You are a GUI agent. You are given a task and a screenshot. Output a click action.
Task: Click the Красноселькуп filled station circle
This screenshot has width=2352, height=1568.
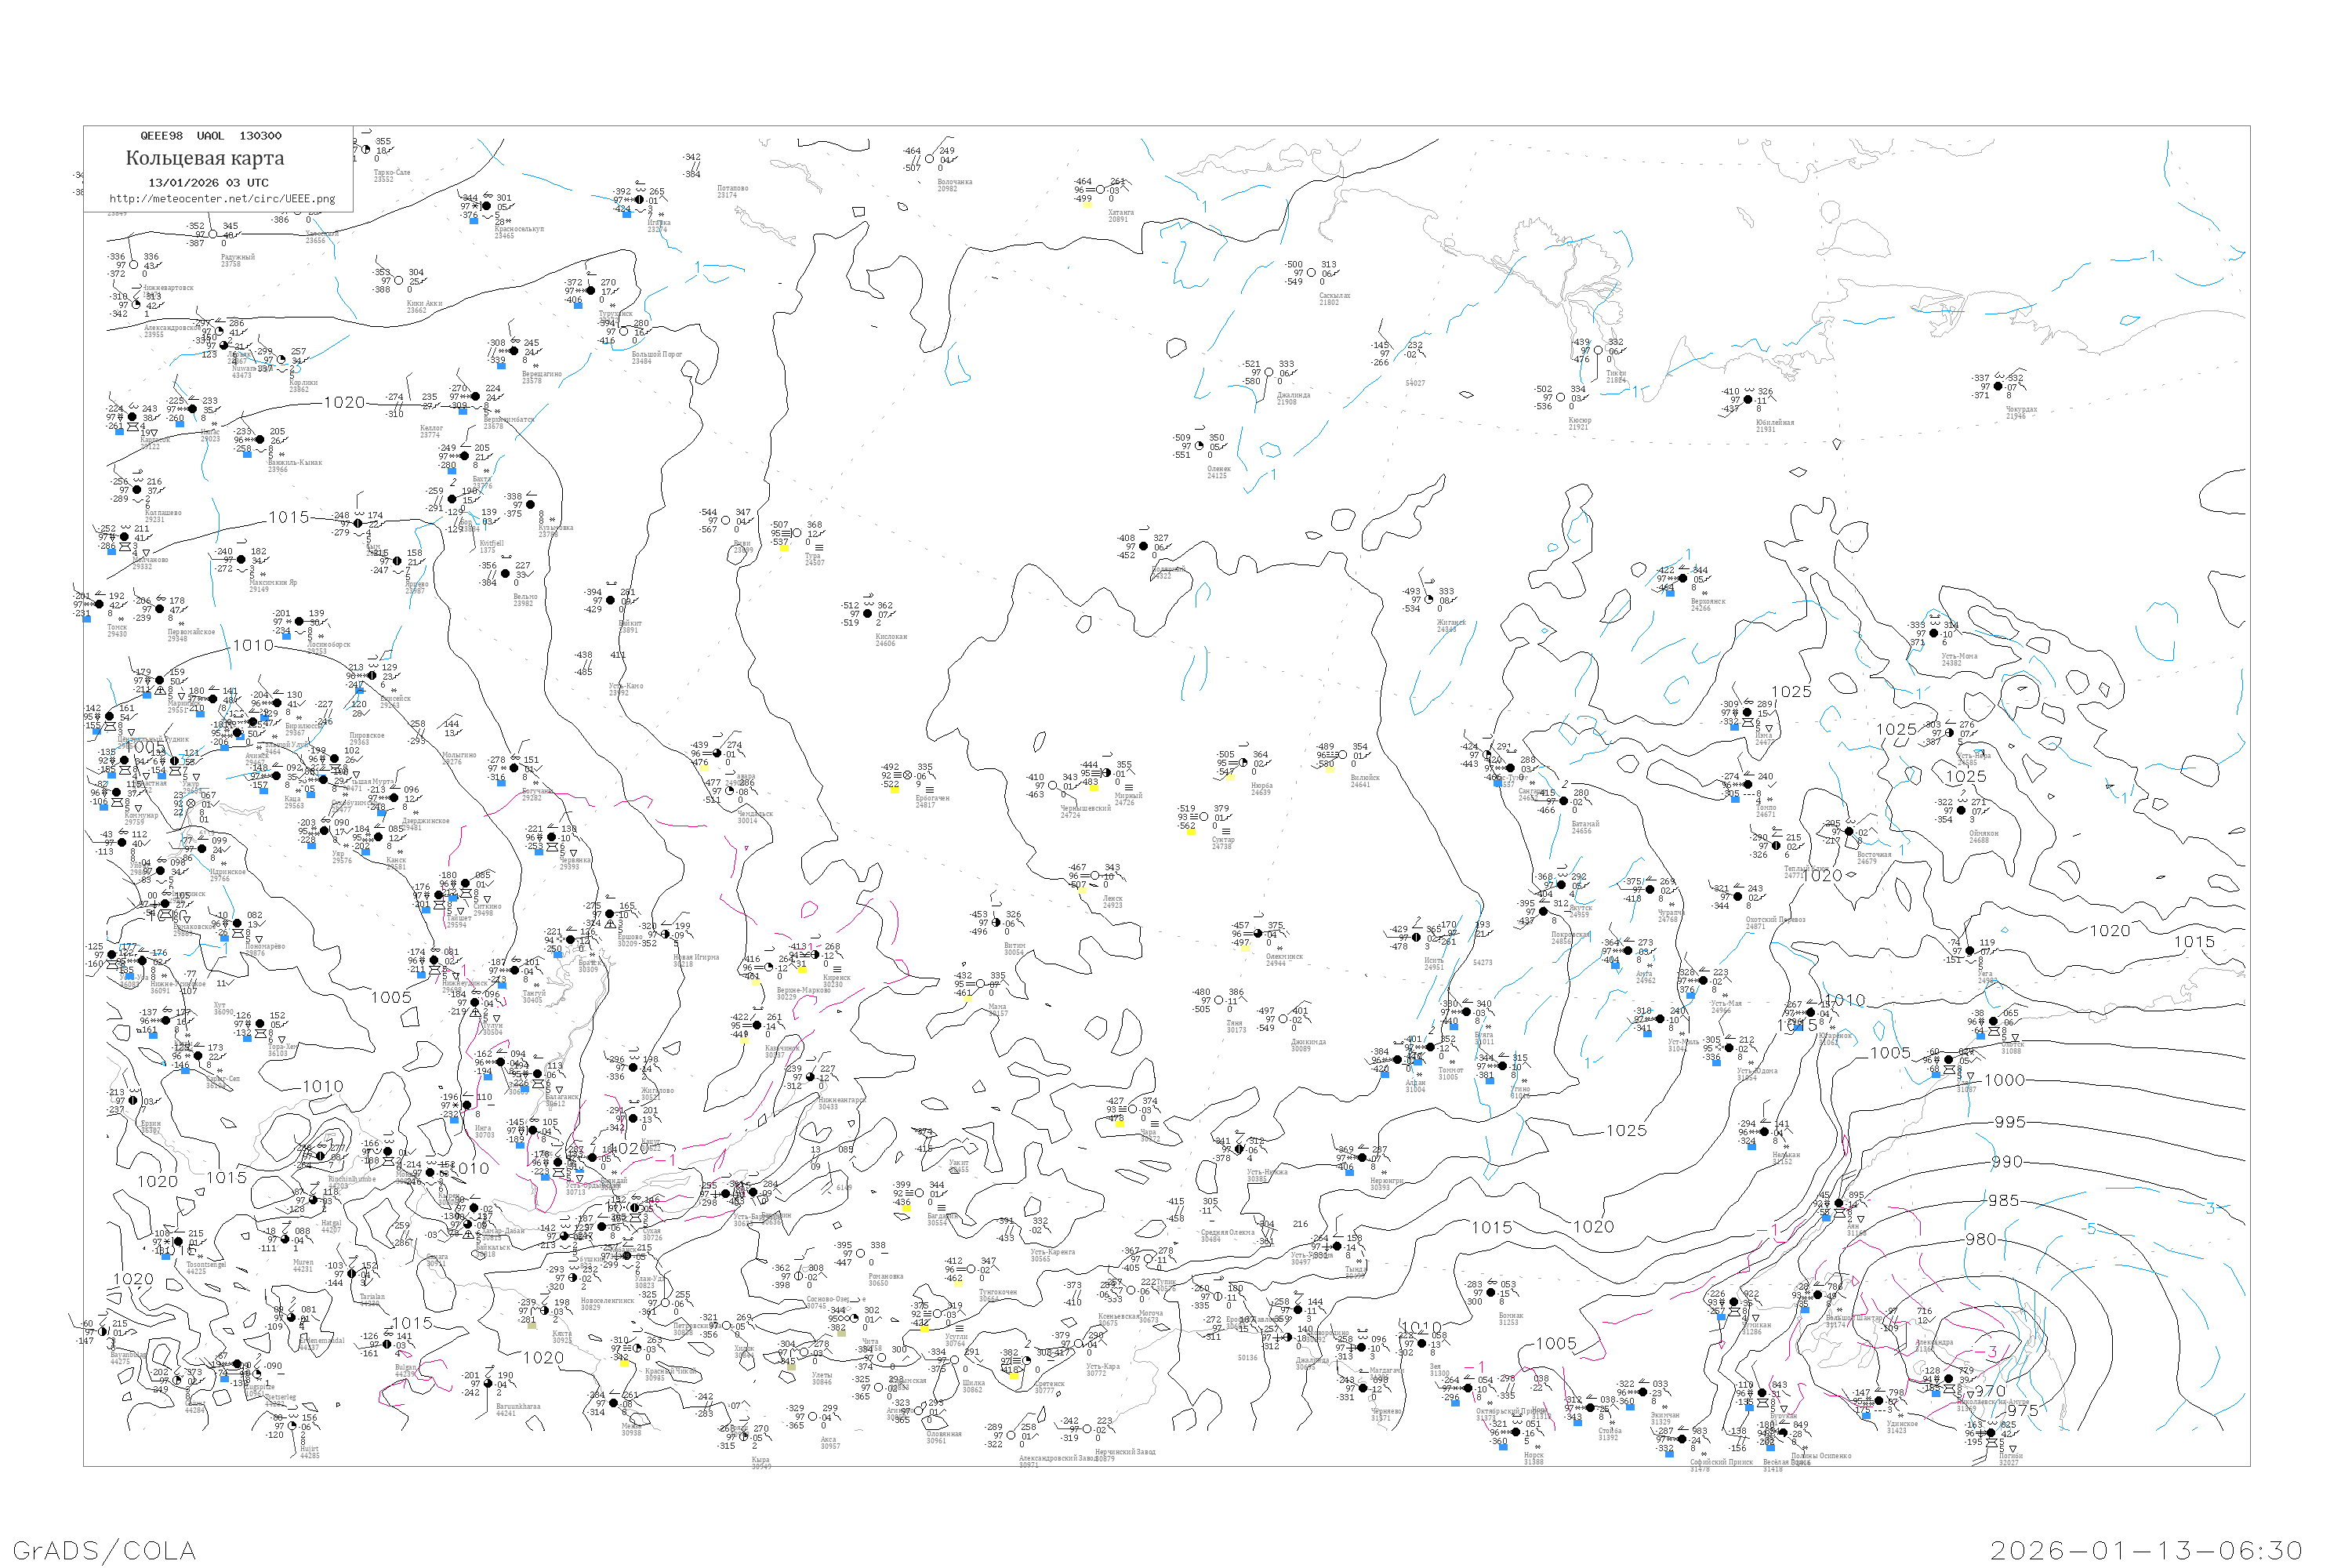tap(487, 207)
